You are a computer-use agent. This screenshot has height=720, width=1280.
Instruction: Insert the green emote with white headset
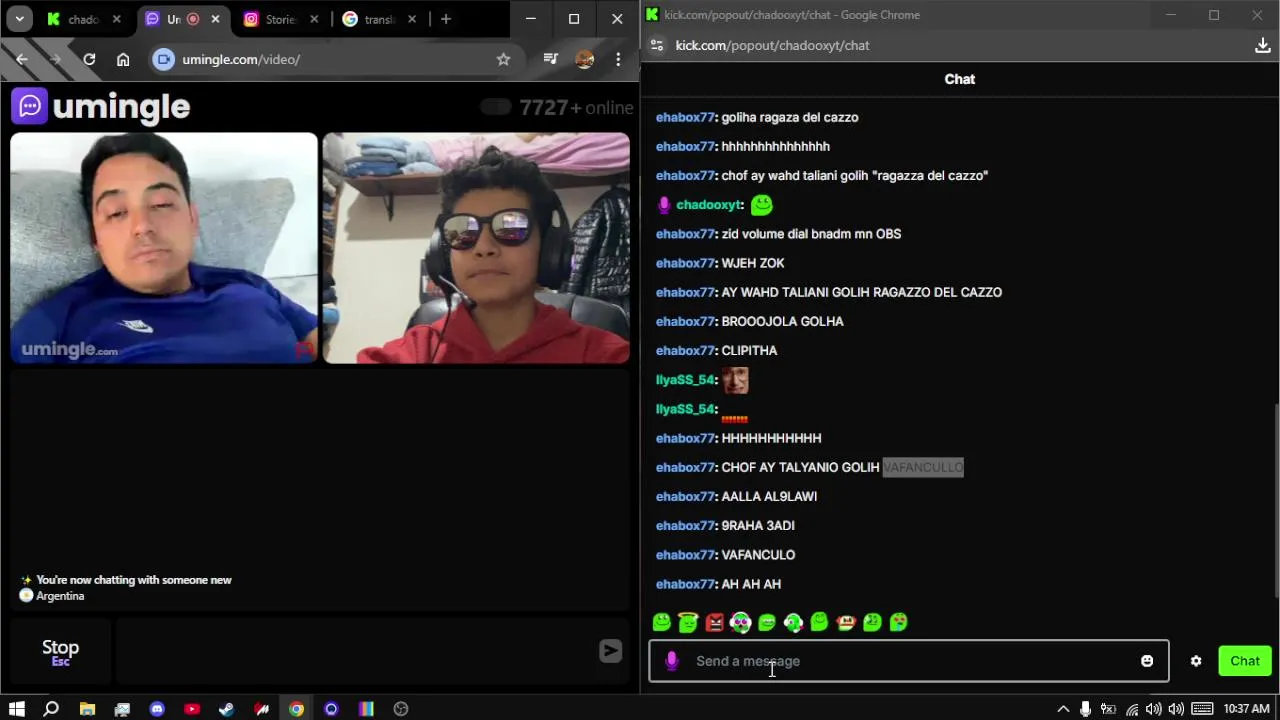point(793,622)
